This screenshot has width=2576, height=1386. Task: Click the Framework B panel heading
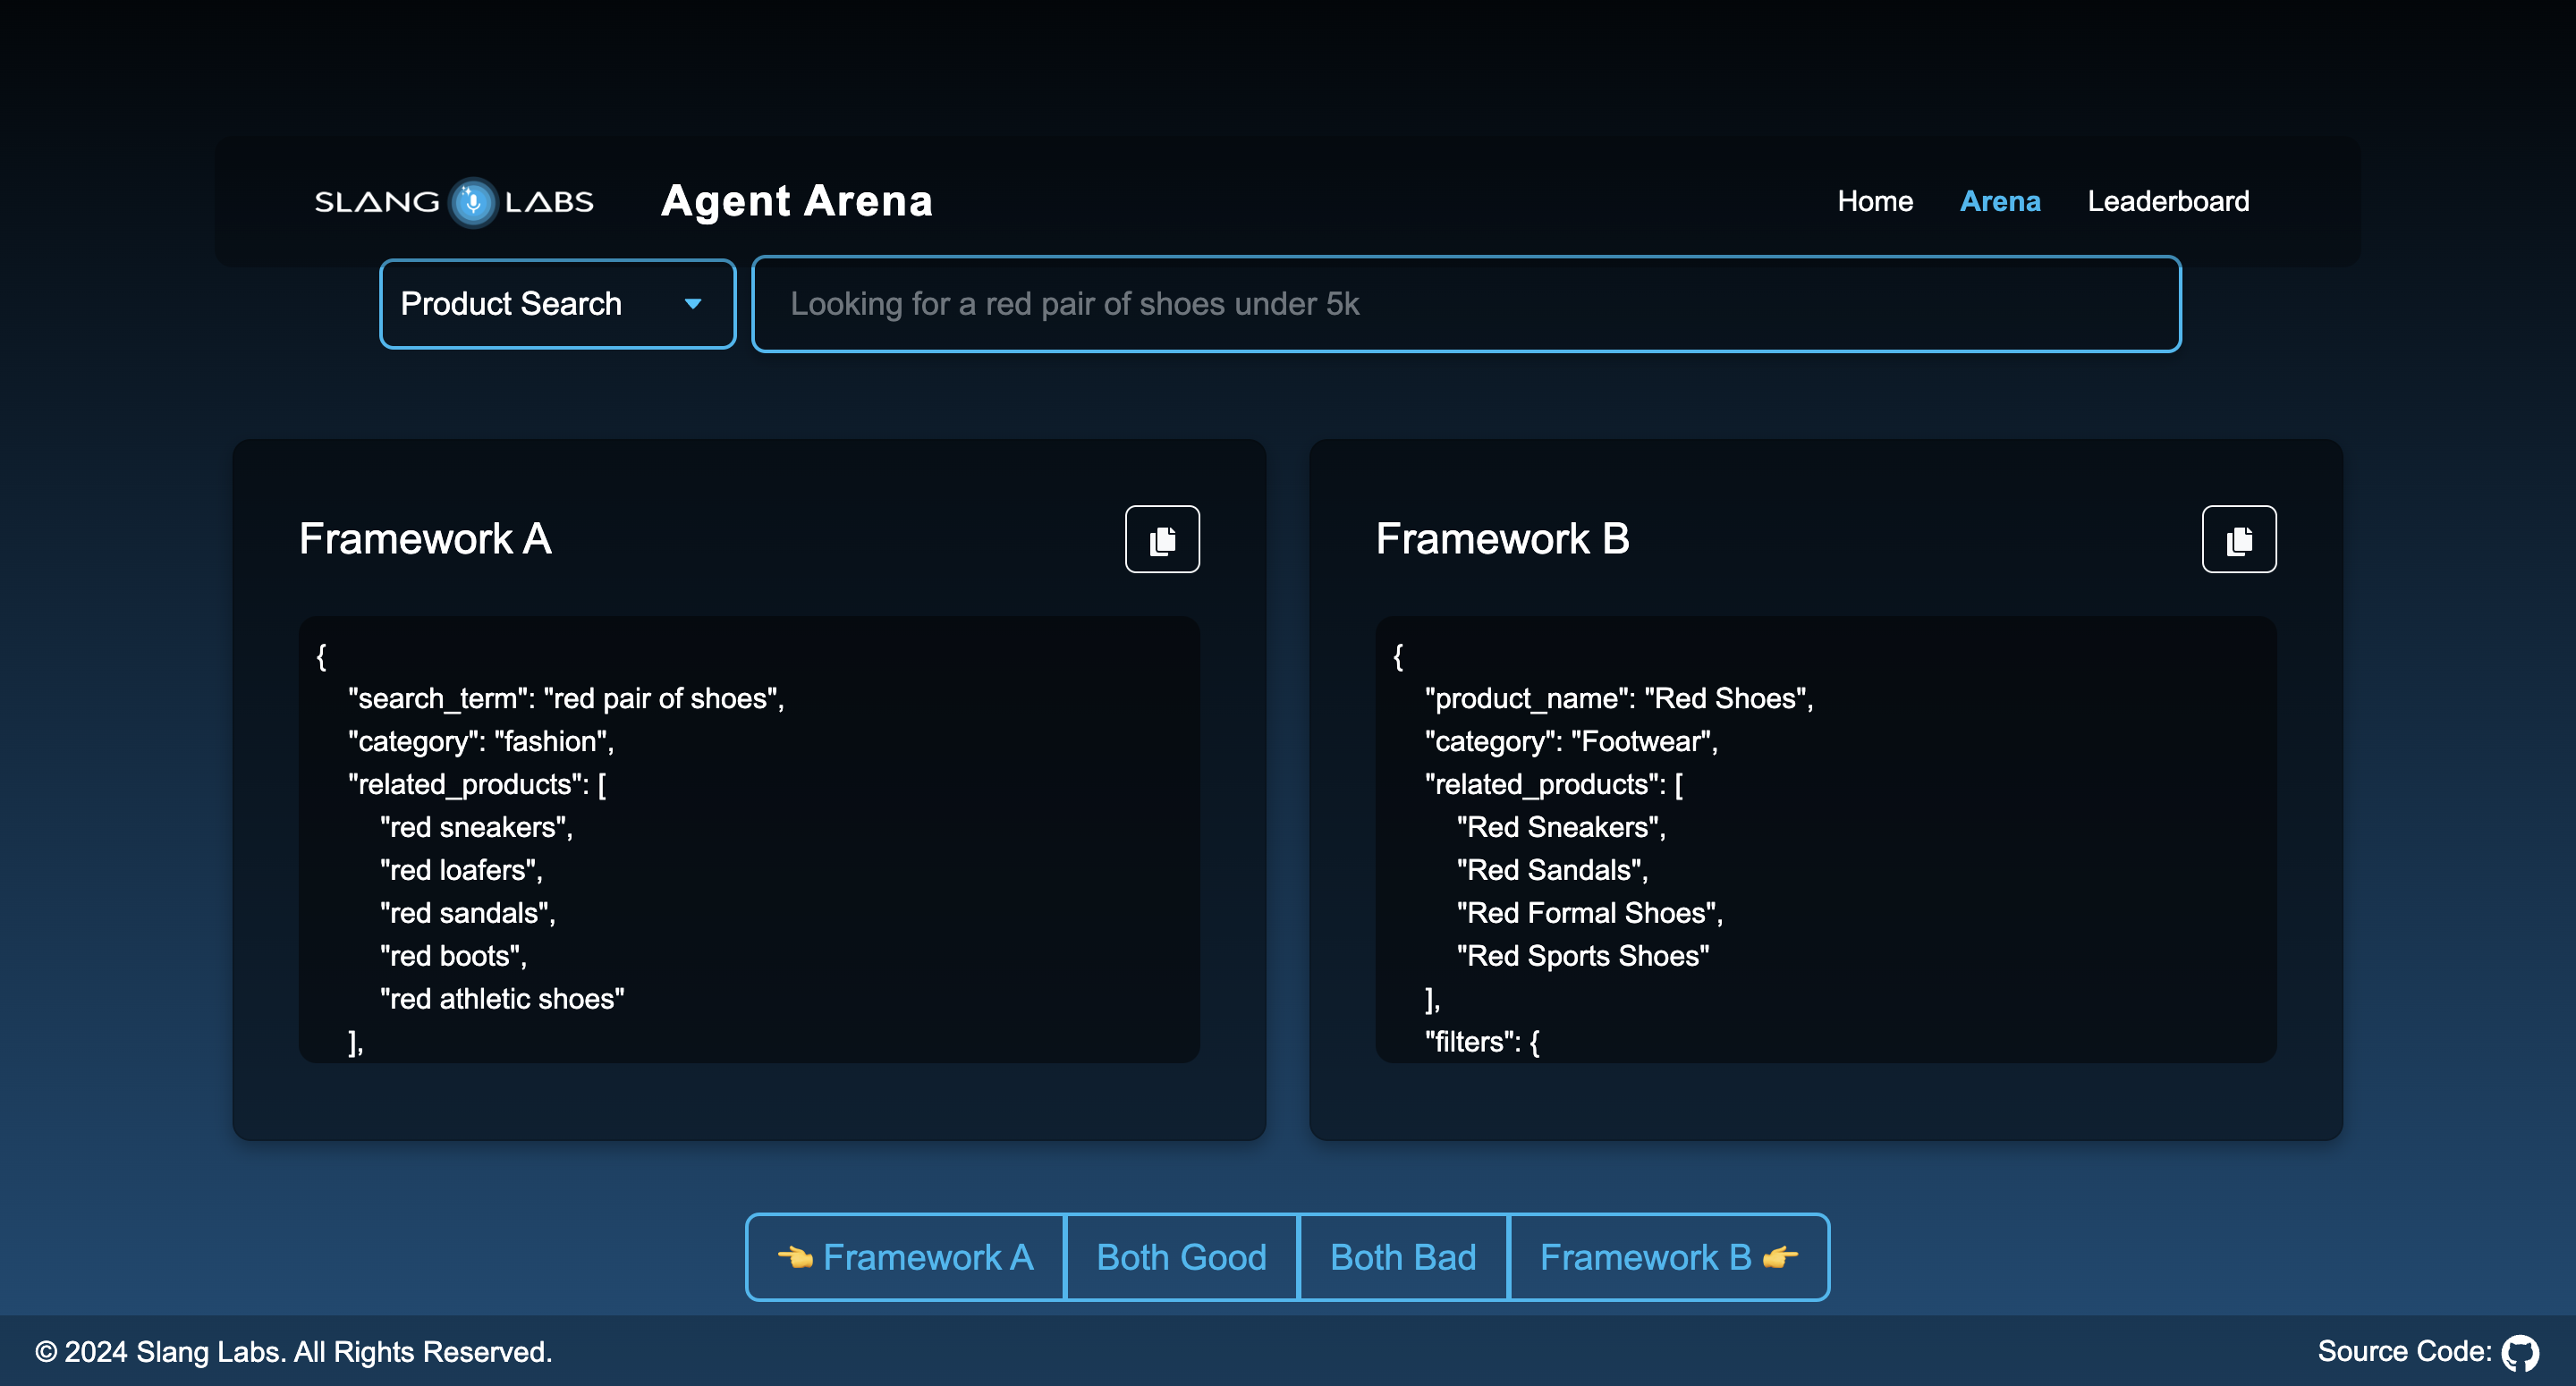click(x=1502, y=539)
